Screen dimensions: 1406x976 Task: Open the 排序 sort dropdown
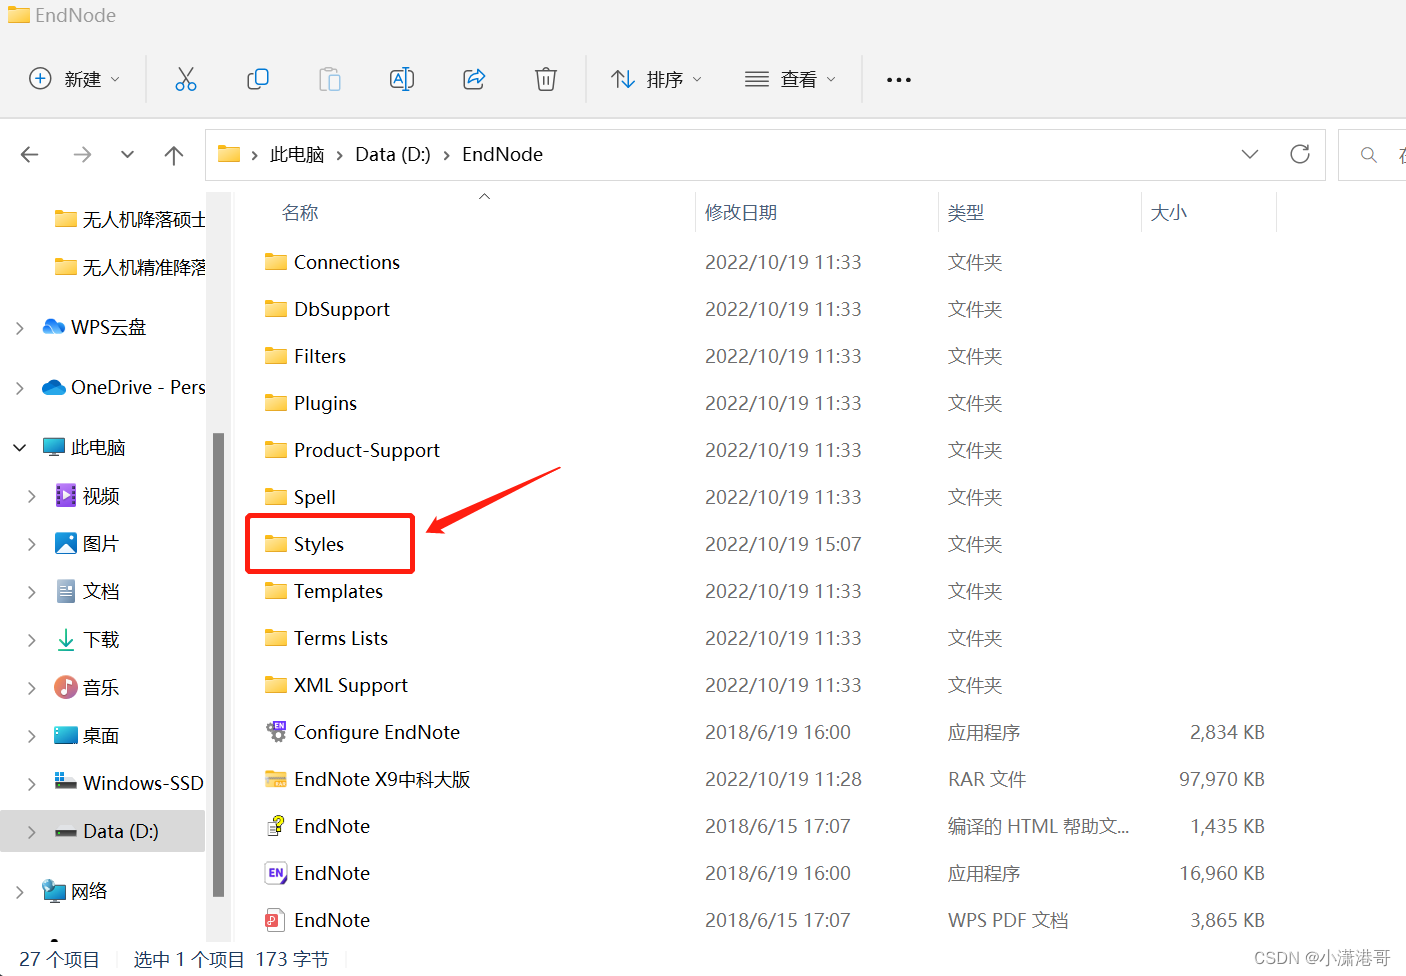[x=657, y=79]
